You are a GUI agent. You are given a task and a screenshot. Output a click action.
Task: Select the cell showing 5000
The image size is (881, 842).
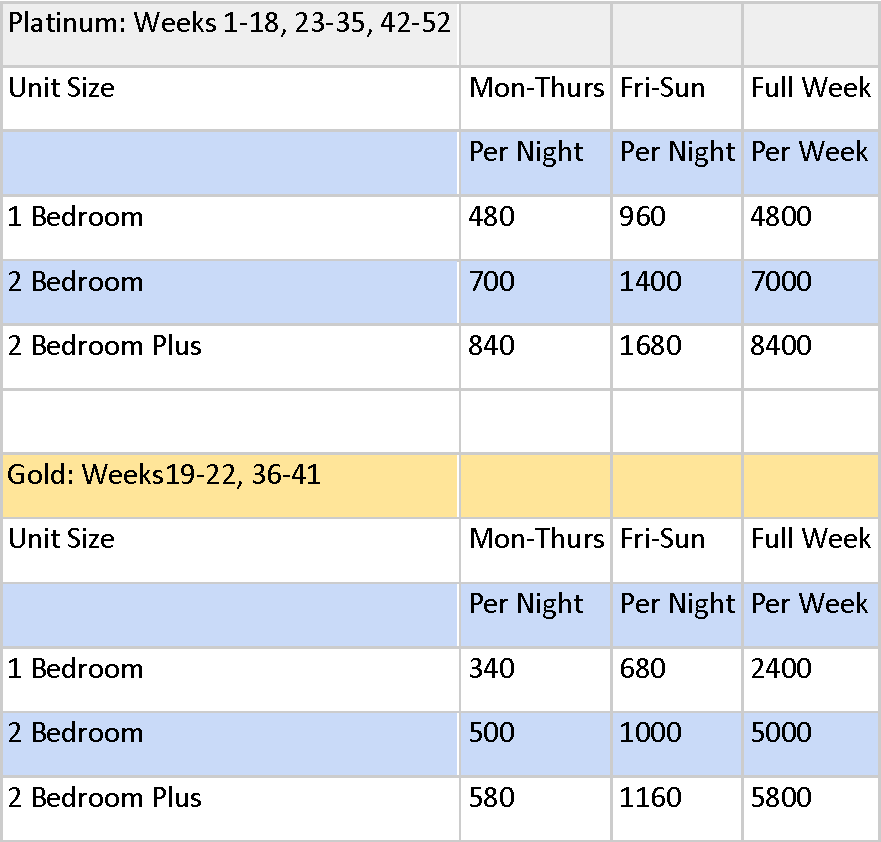point(812,744)
